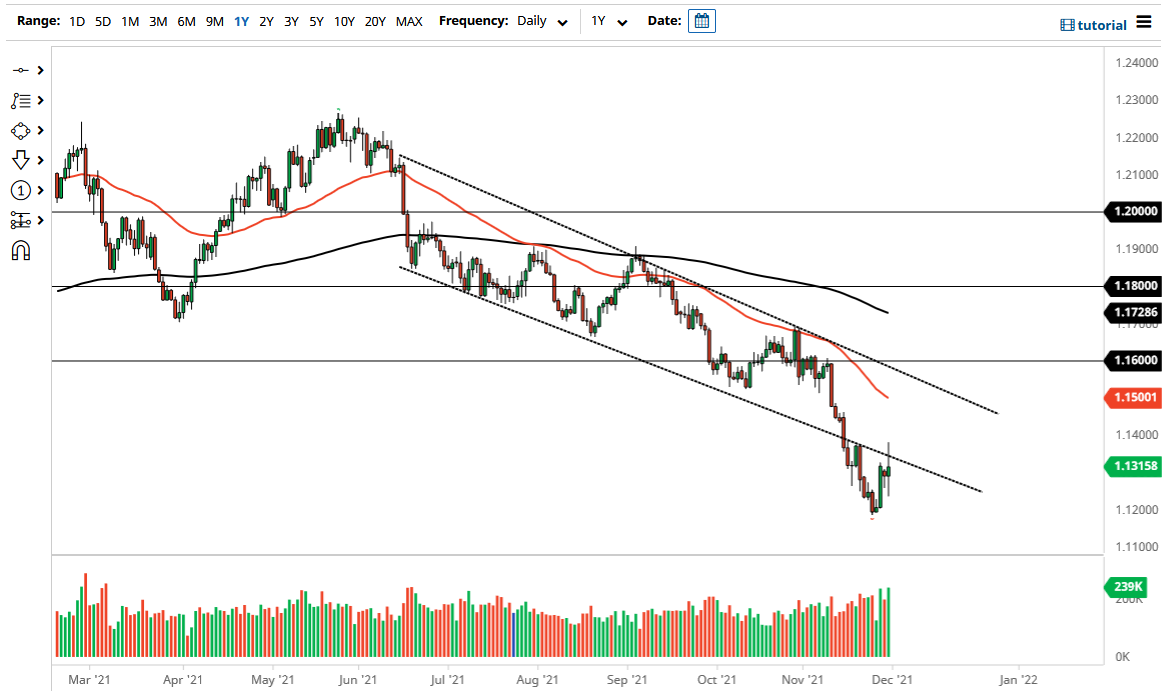
Task: Open the Frequency Daily dropdown
Action: [x=540, y=21]
